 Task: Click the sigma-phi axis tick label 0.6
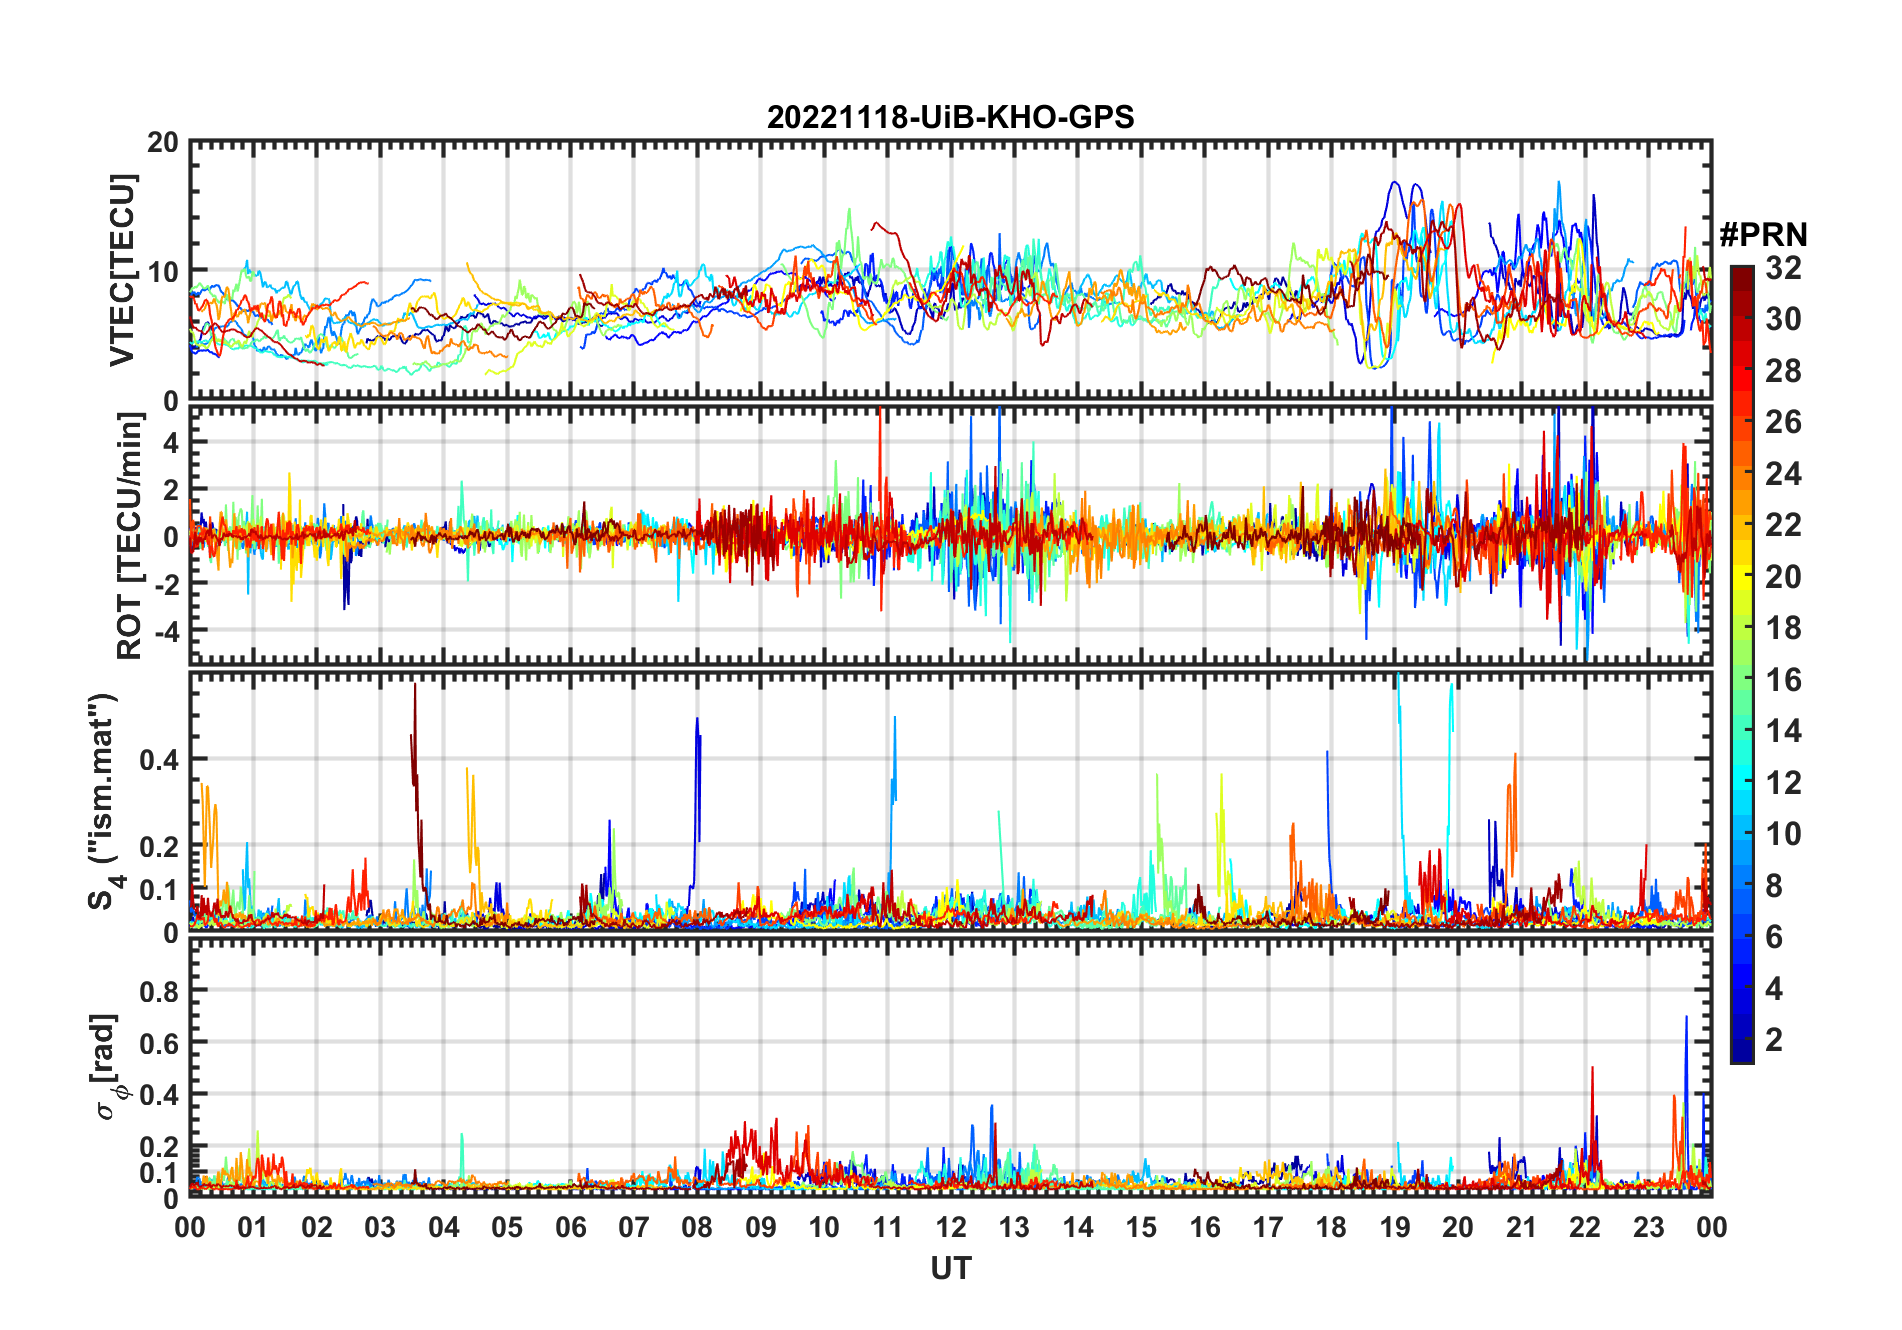pyautogui.click(x=159, y=1043)
